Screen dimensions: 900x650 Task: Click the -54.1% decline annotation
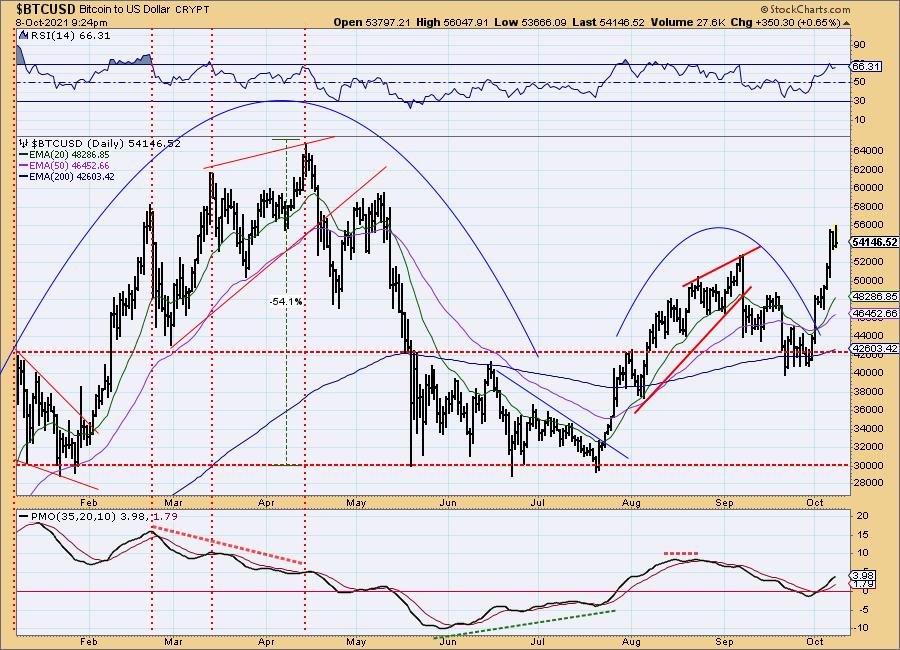pos(286,301)
